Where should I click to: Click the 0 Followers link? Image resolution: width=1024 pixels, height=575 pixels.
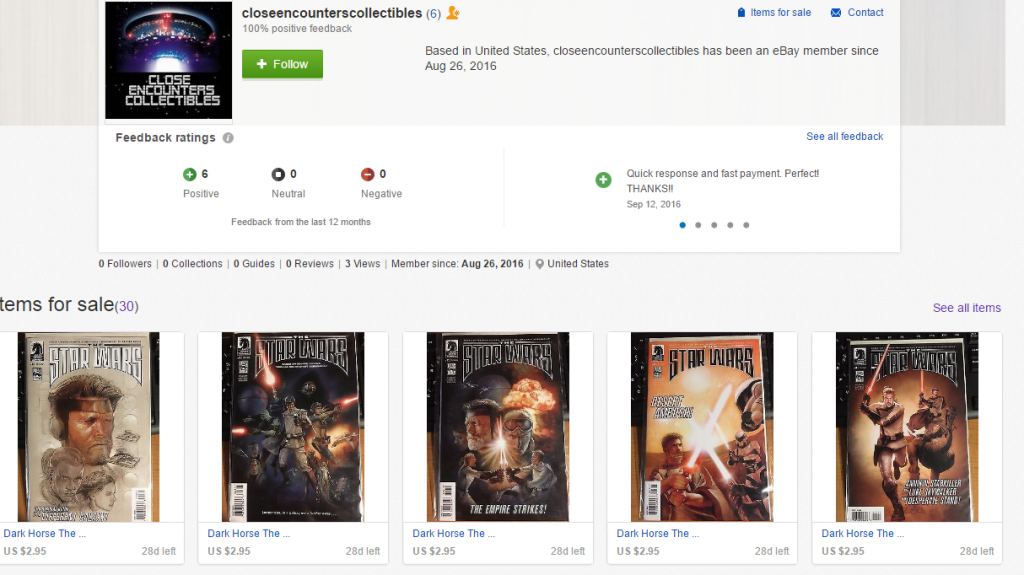125,264
